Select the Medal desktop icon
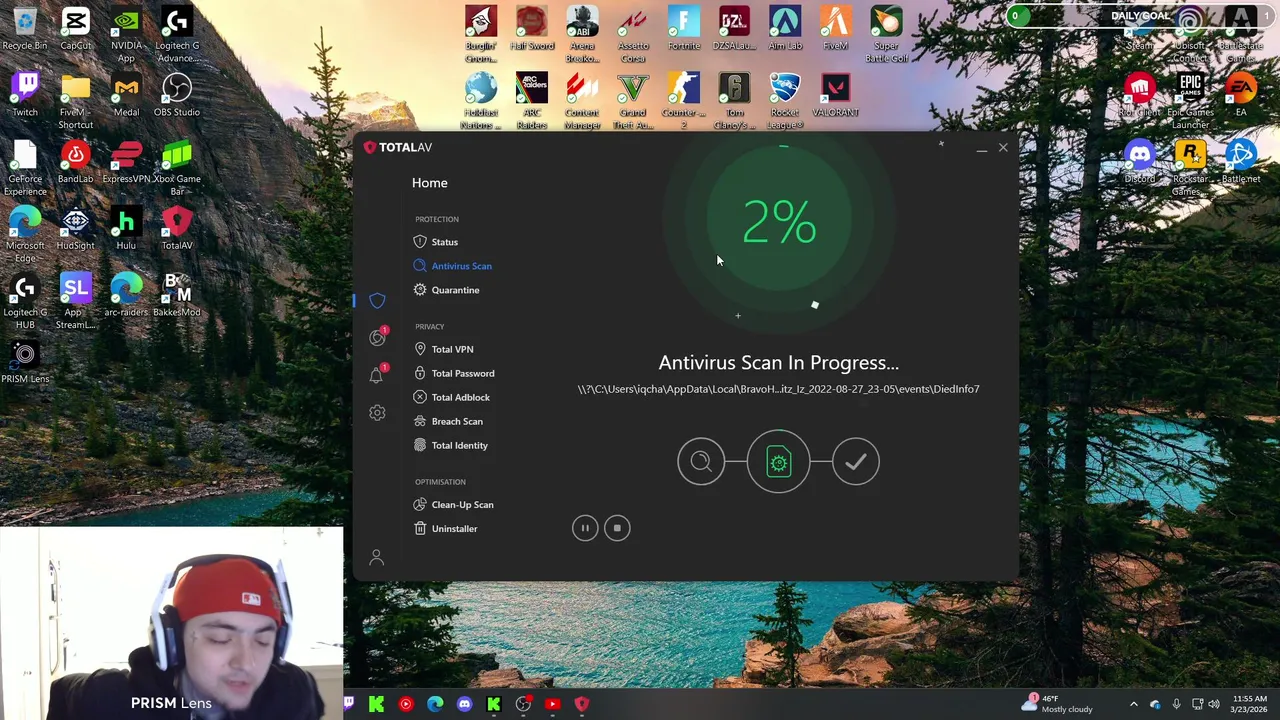Image resolution: width=1280 pixels, height=720 pixels. (x=126, y=95)
